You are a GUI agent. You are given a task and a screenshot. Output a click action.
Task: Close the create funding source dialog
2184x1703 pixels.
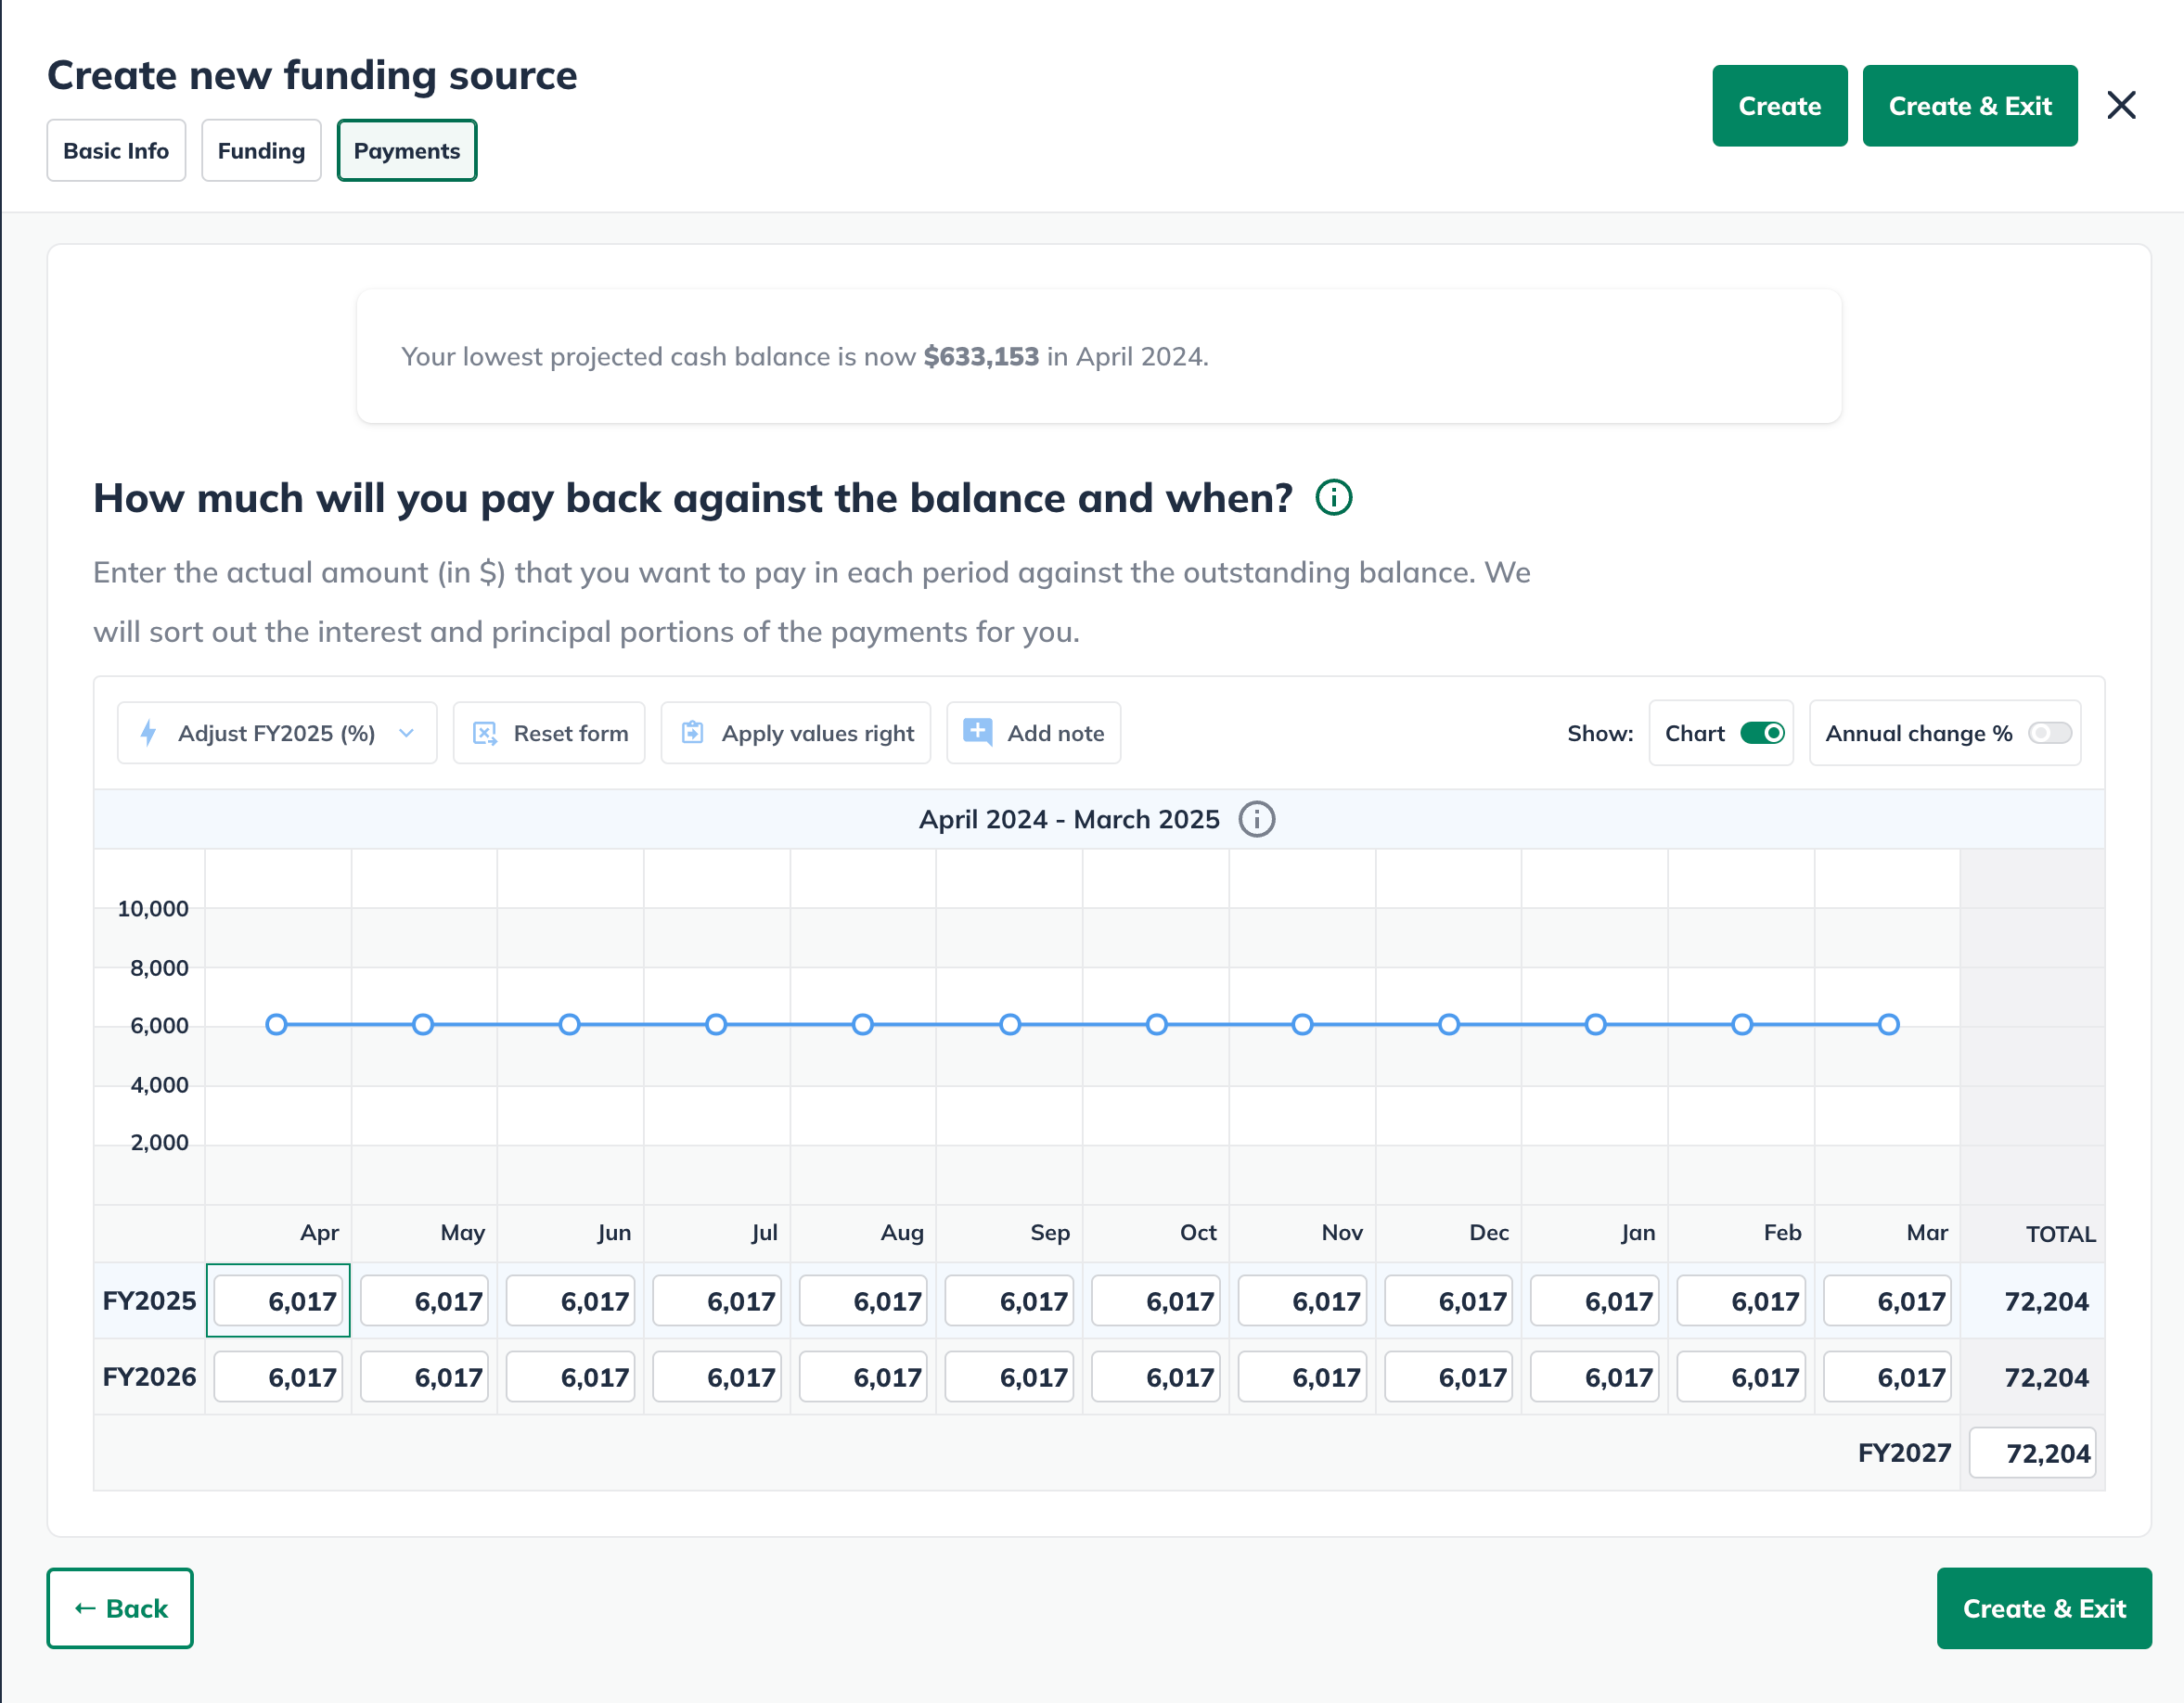point(2121,105)
